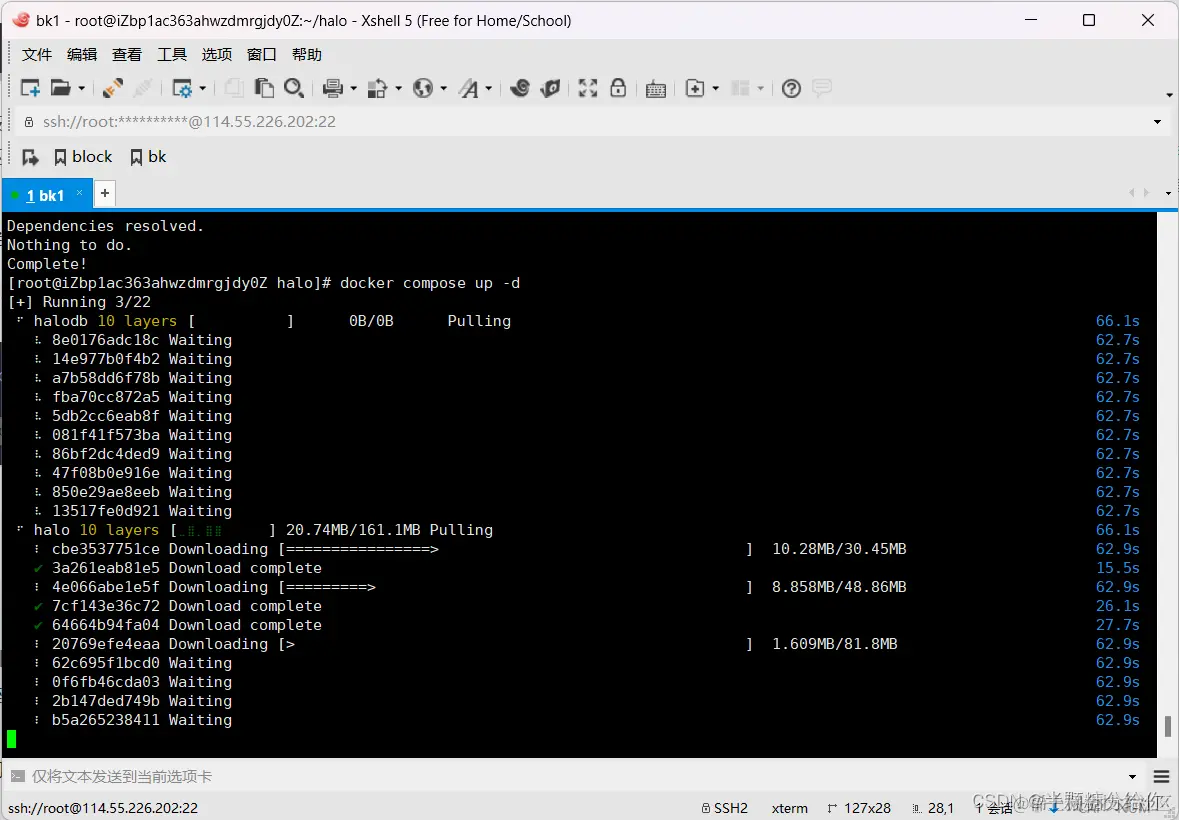The width and height of the screenshot is (1179, 820).
Task: Open the tab list dropdown arrow
Action: [1168, 193]
